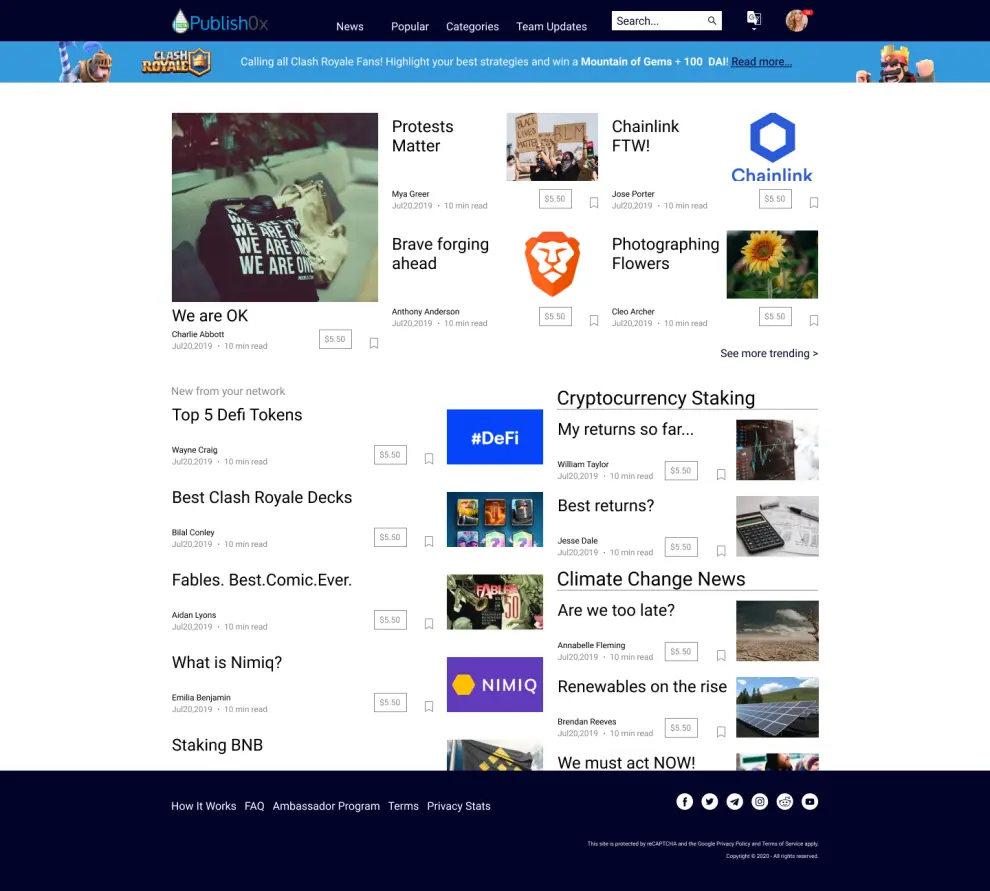Open author 'Charlie Abbott' profile

[198, 334]
